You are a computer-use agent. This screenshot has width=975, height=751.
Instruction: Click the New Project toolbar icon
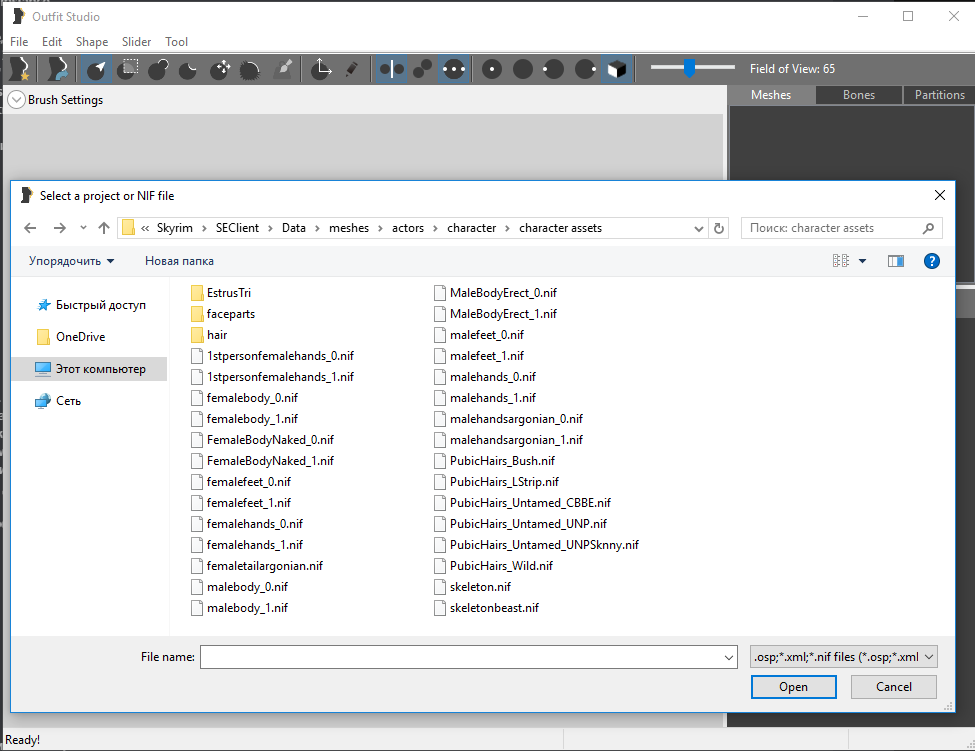(19, 69)
